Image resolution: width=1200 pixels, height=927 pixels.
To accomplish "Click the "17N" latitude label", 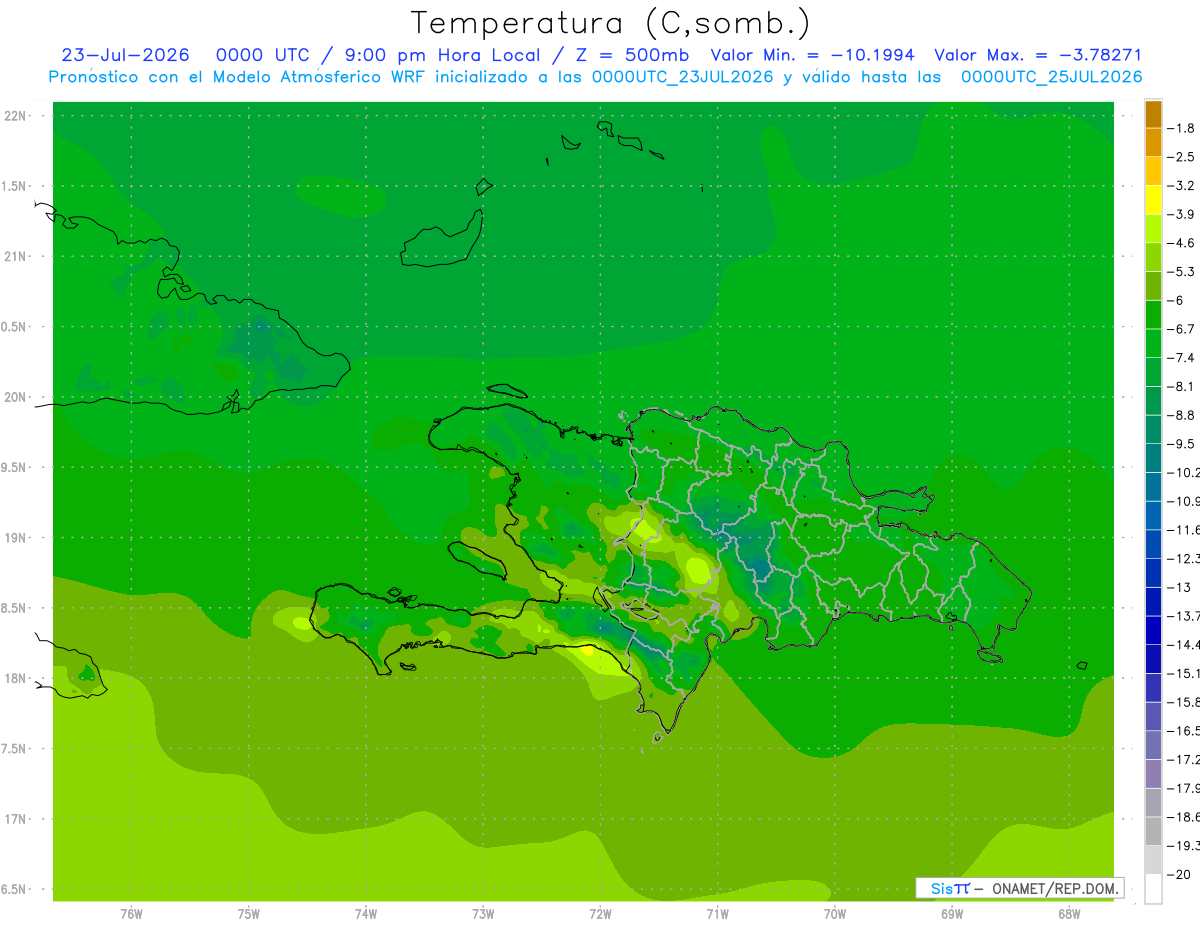I will point(16,819).
